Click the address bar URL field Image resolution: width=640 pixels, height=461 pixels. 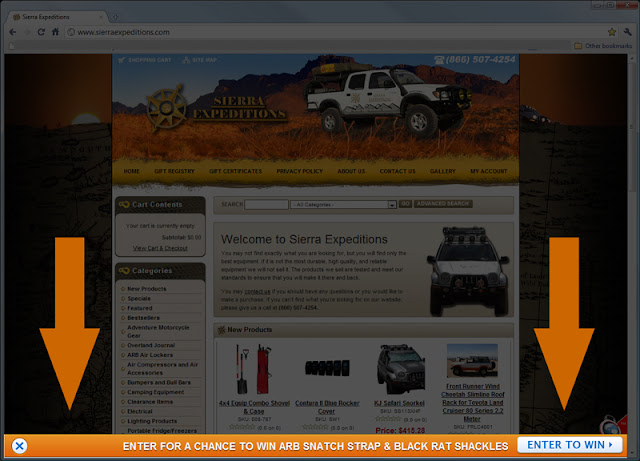335,32
